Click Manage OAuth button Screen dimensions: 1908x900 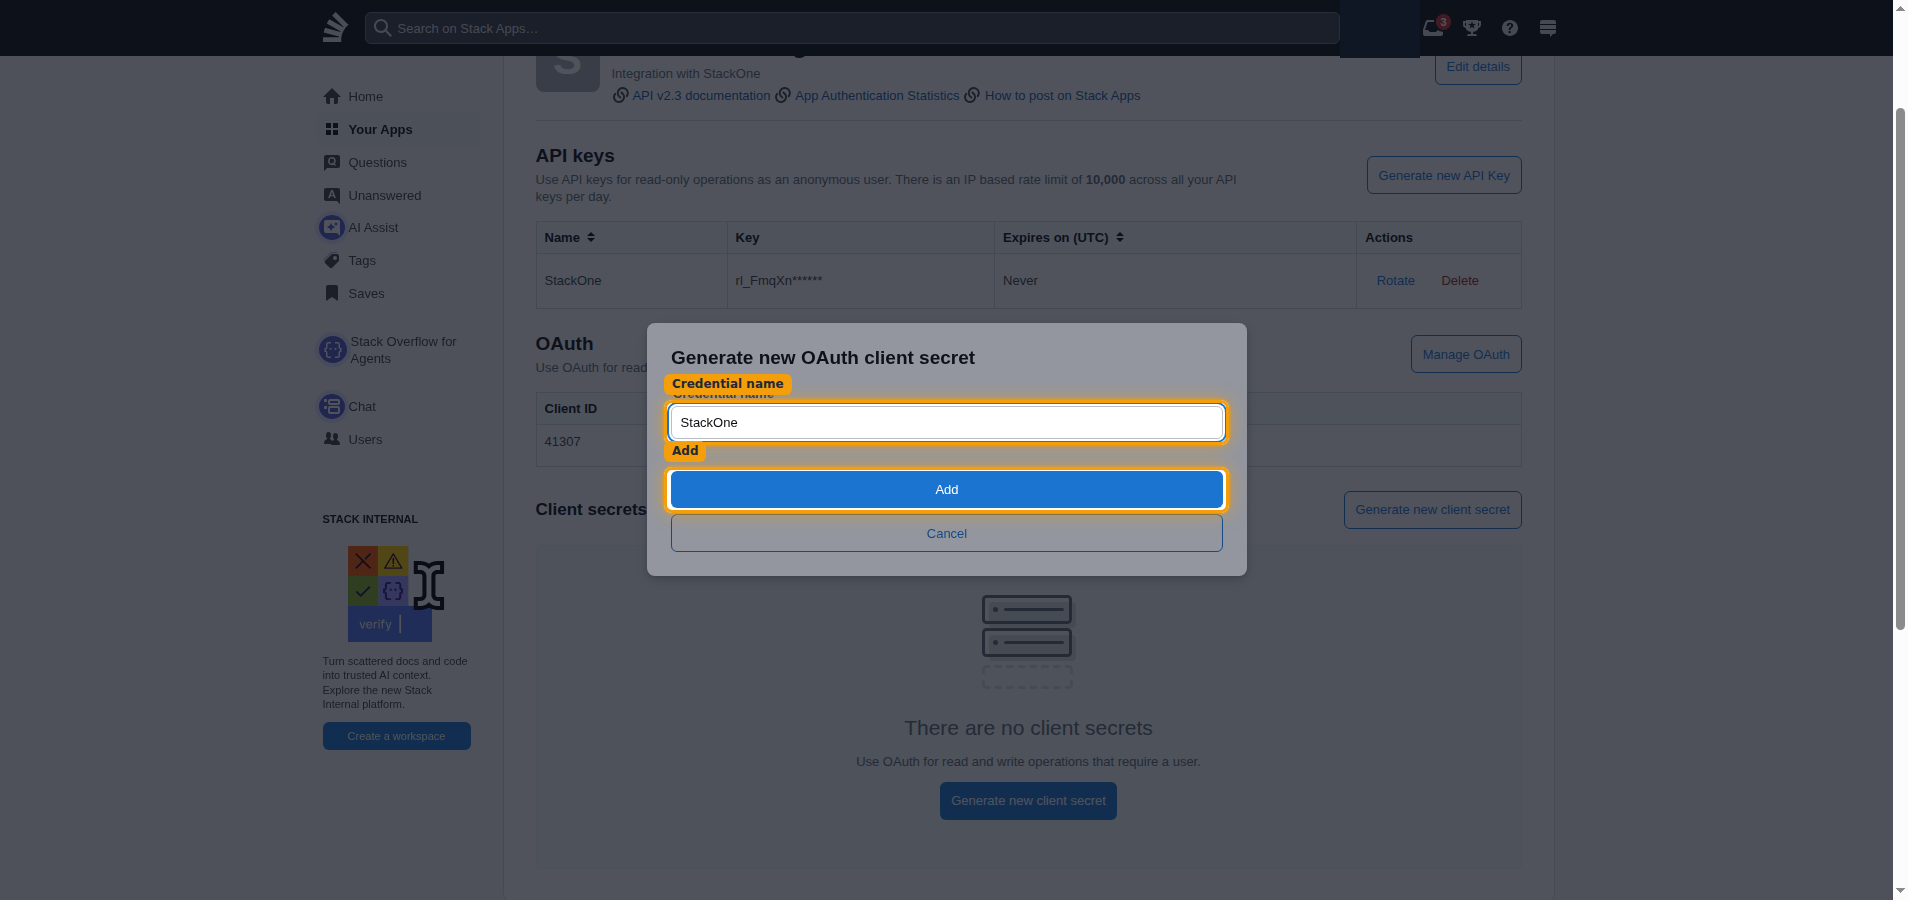[1466, 354]
